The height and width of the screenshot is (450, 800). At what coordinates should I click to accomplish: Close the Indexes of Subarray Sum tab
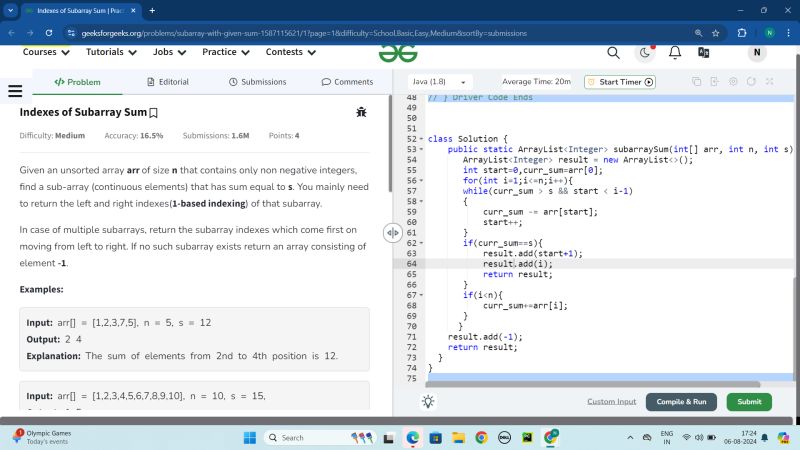(x=133, y=10)
